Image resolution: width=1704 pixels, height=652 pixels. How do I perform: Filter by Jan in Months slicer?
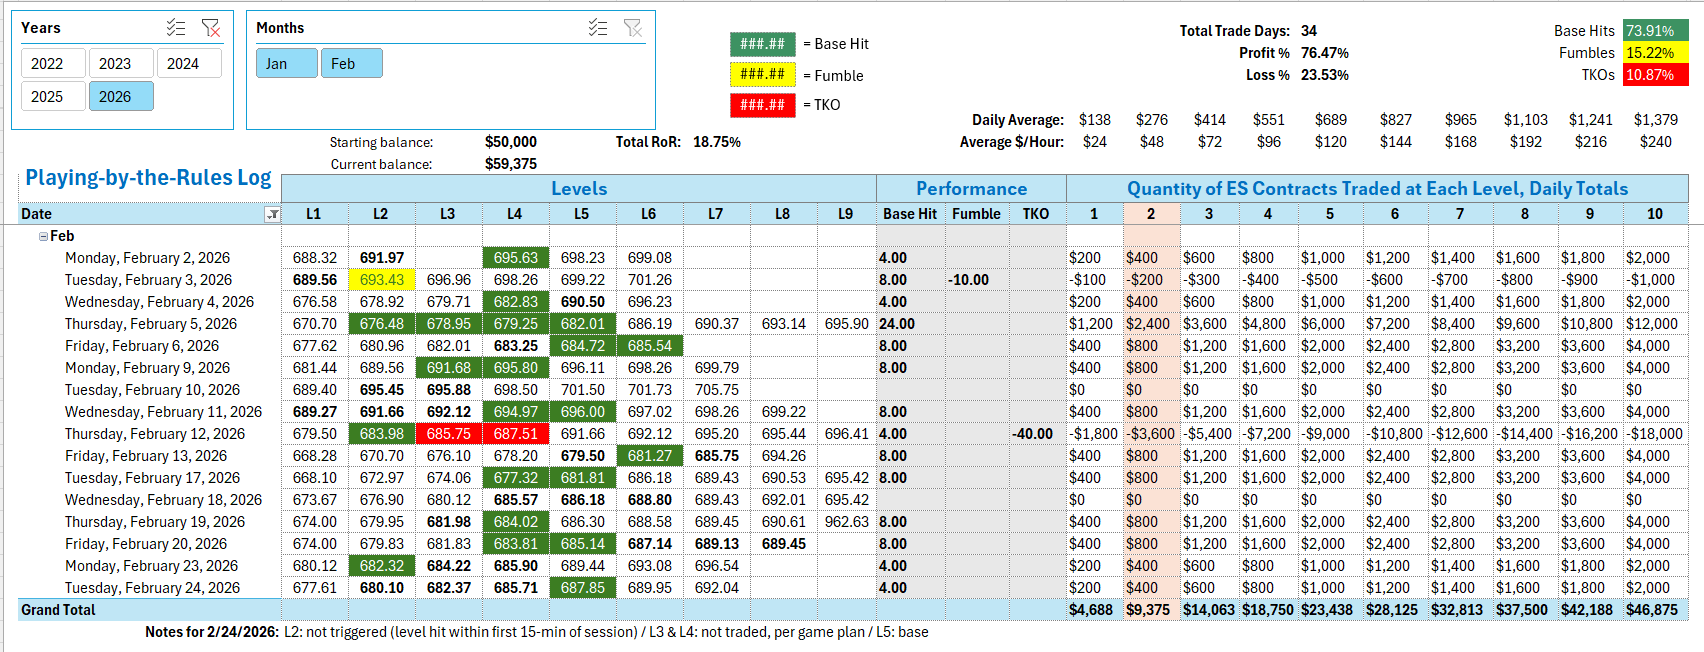(x=277, y=63)
